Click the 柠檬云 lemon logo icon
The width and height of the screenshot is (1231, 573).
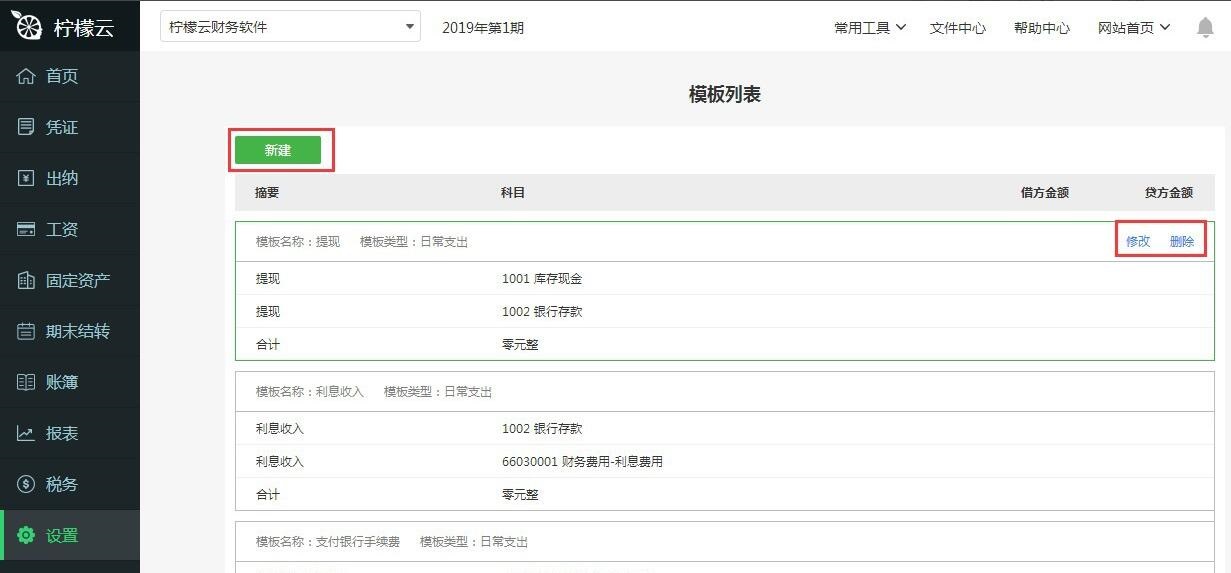(26, 26)
